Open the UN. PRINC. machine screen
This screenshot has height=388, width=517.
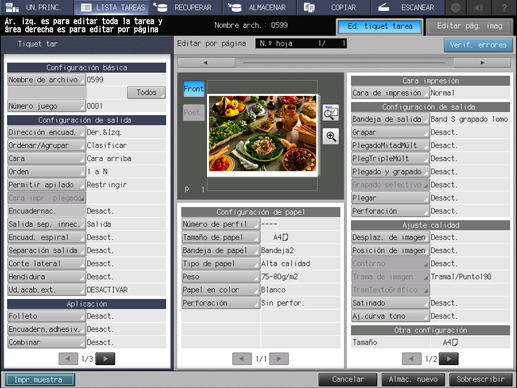pos(37,7)
